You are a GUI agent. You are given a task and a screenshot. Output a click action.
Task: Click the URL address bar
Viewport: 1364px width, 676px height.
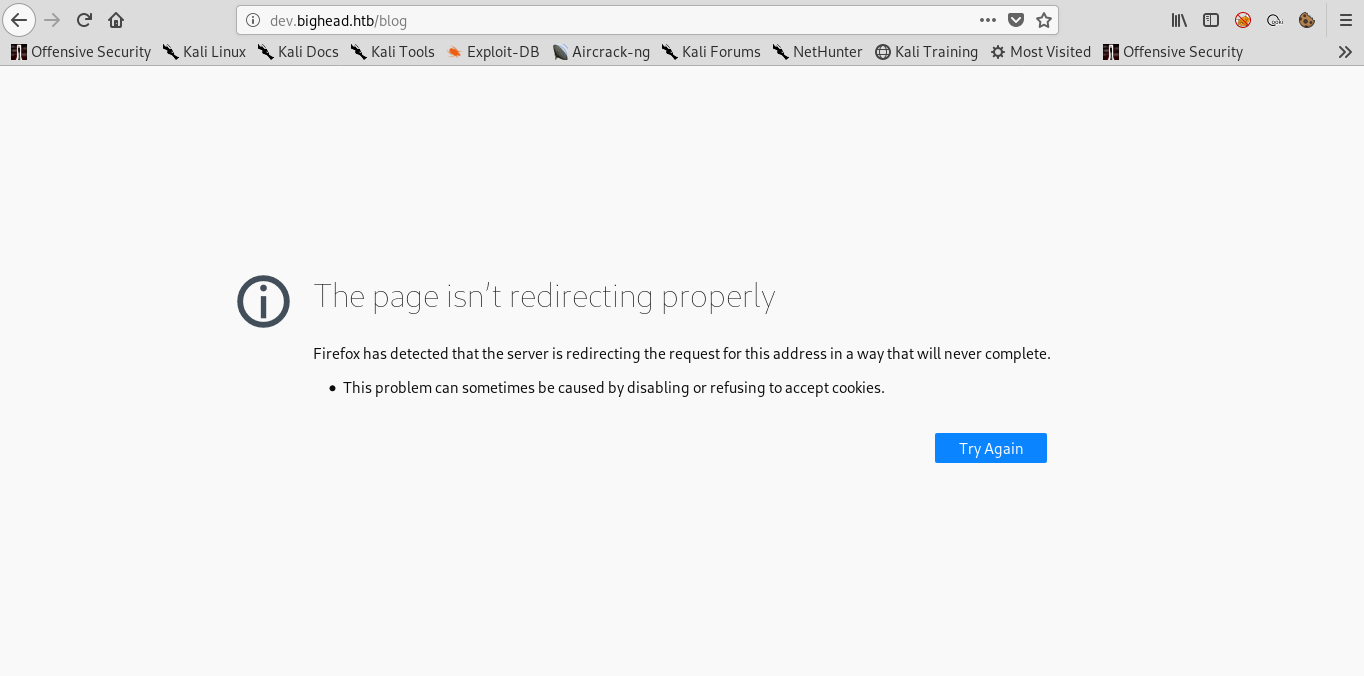tap(620, 20)
